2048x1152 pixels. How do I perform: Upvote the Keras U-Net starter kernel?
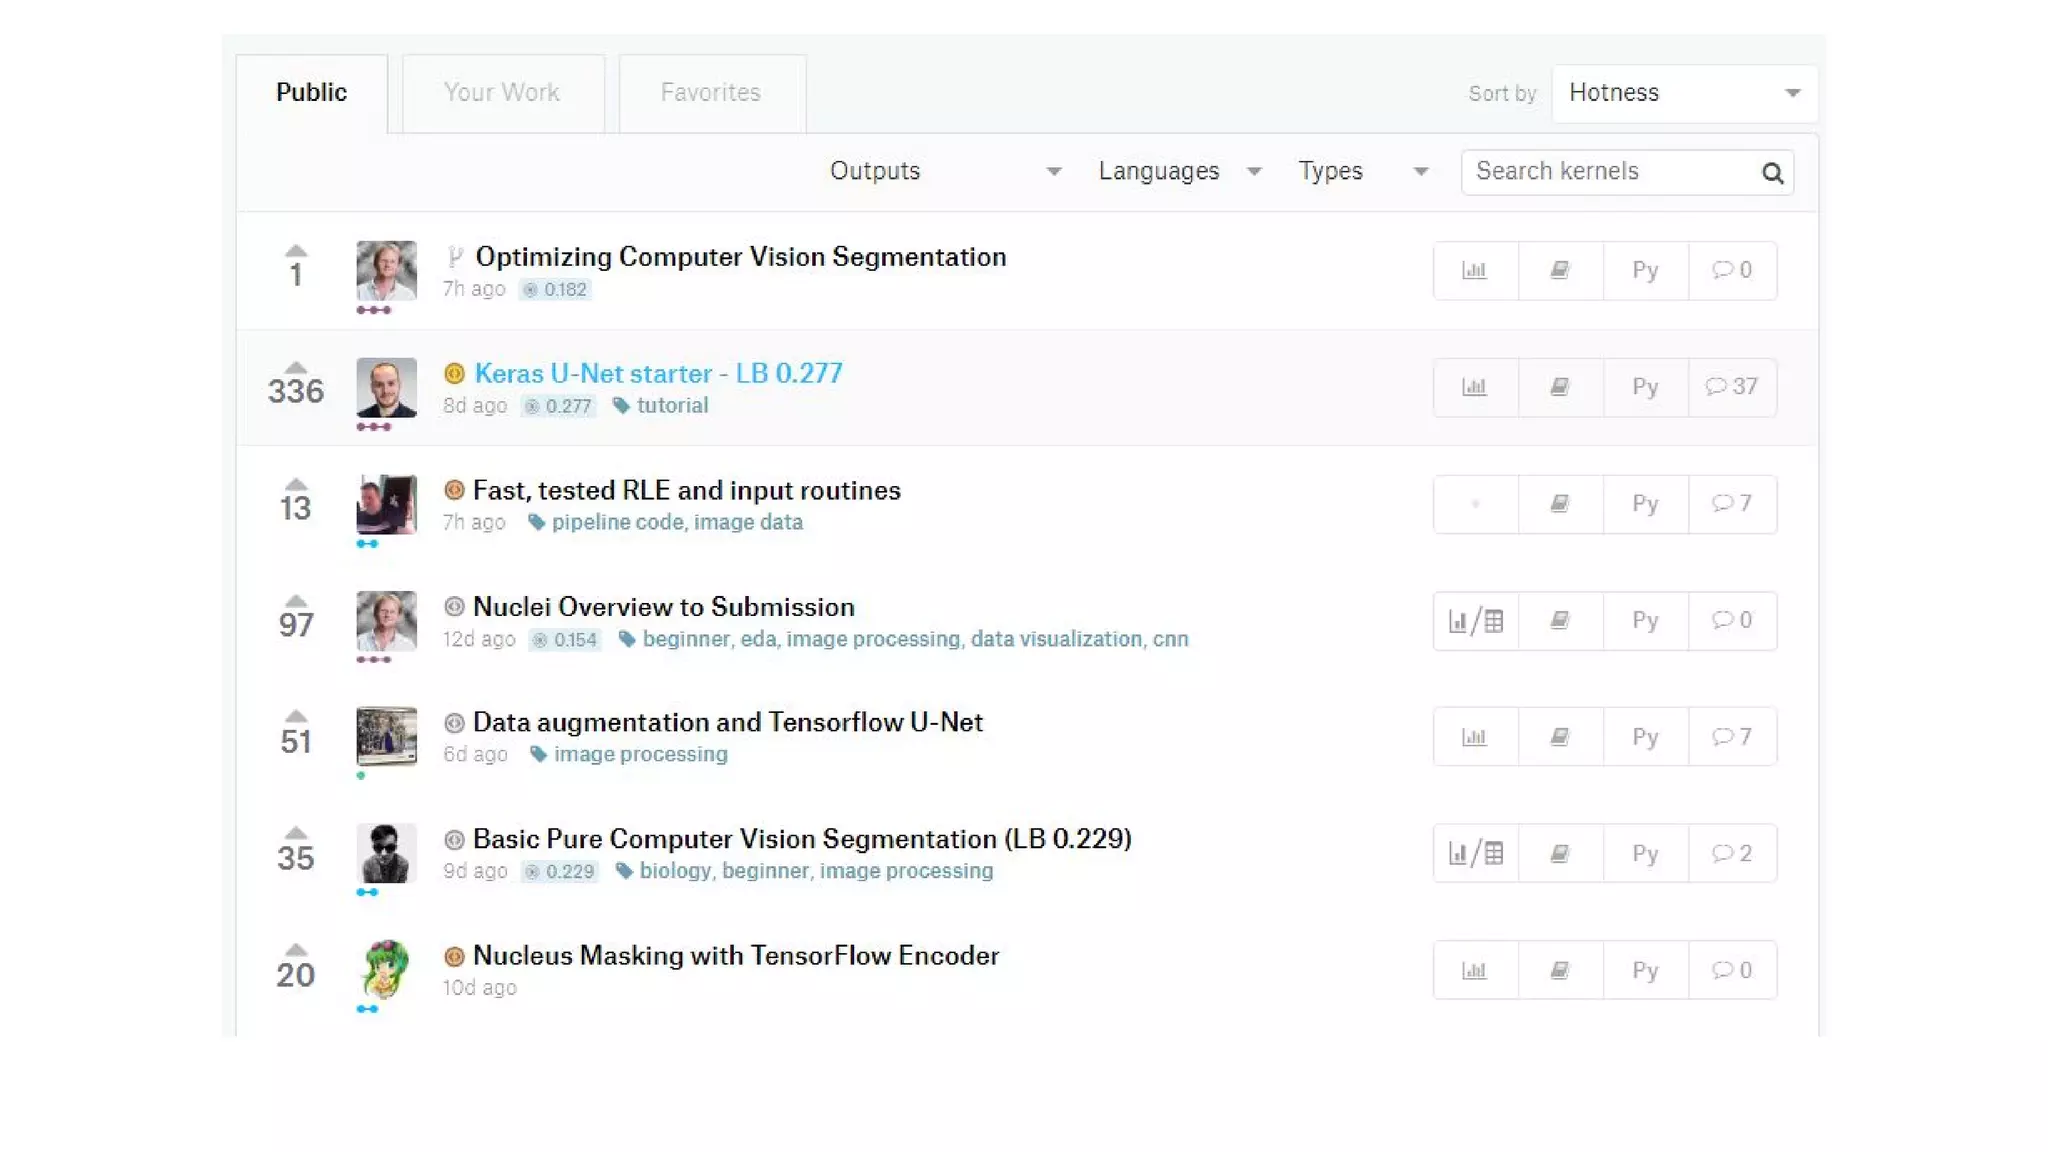295,367
